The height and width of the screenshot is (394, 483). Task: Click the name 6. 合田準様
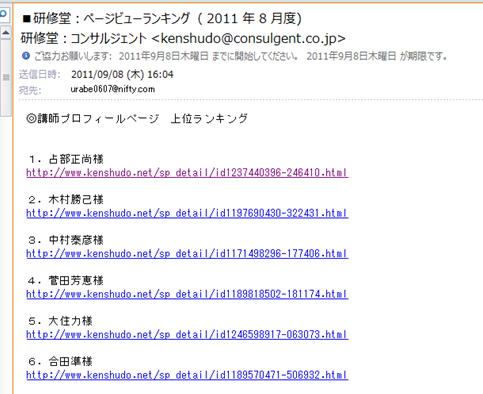pos(60,361)
